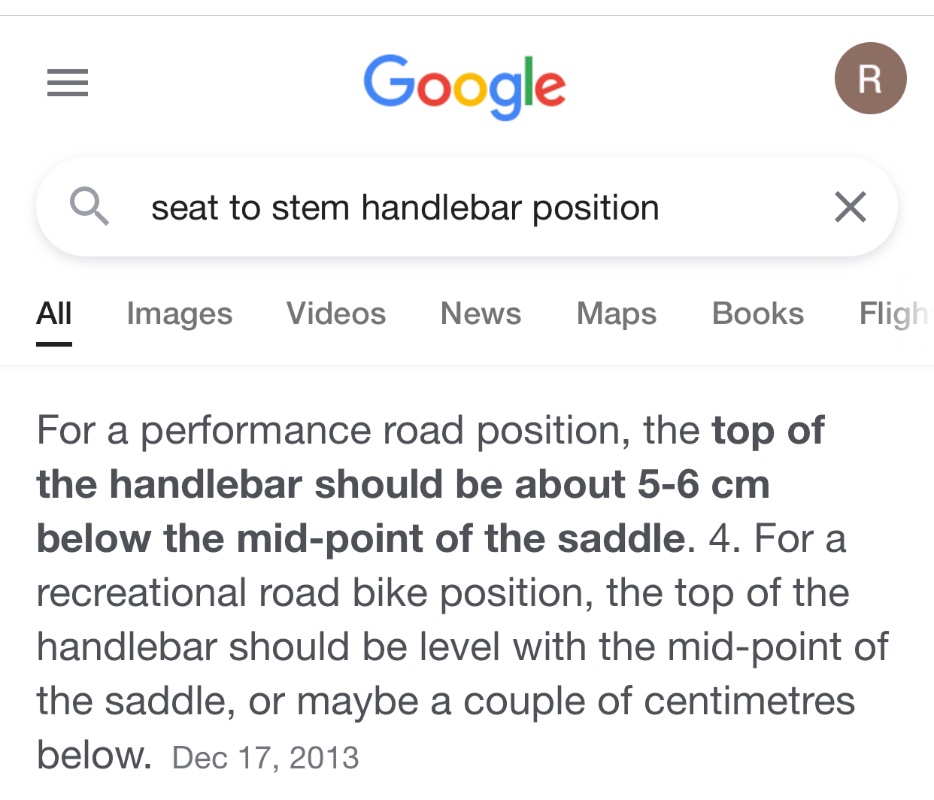Go to the Books tab
934x800 pixels.
pos(757,314)
